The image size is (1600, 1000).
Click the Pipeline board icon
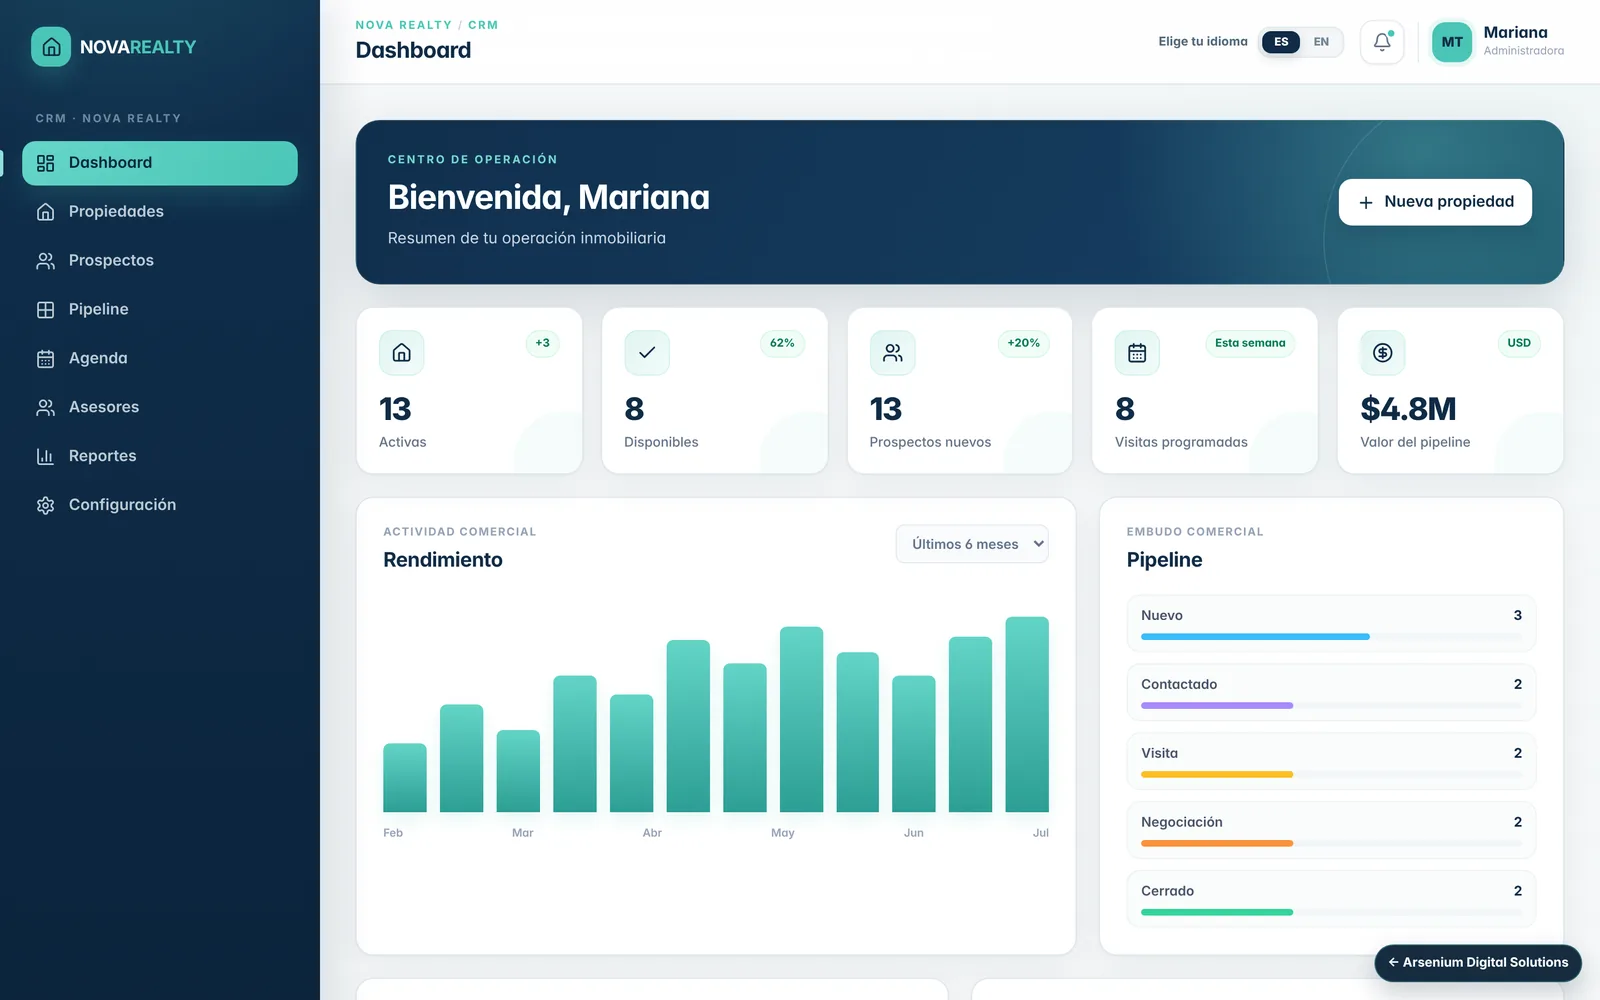45,310
